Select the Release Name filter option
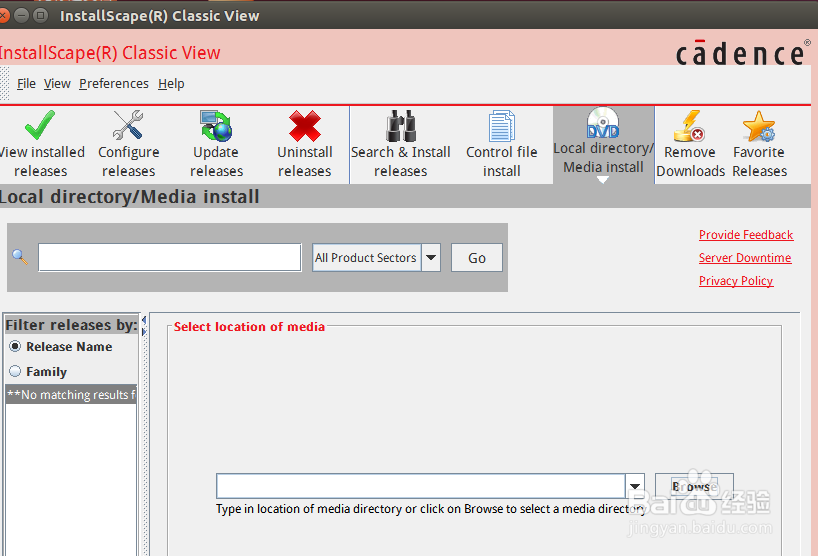The height and width of the screenshot is (556, 818). click(x=61, y=346)
